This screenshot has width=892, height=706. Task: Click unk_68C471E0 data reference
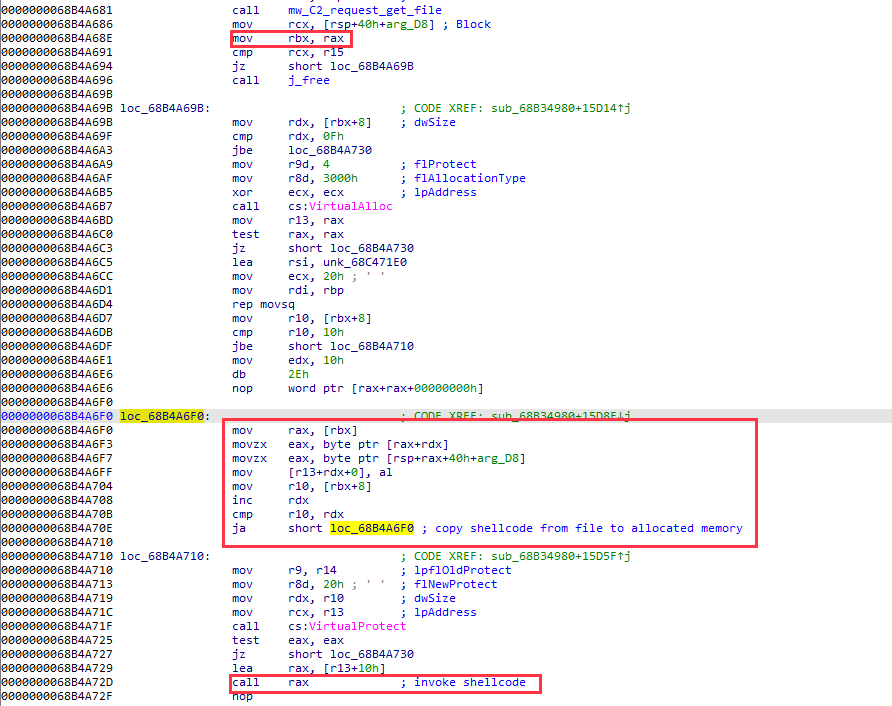(365, 262)
